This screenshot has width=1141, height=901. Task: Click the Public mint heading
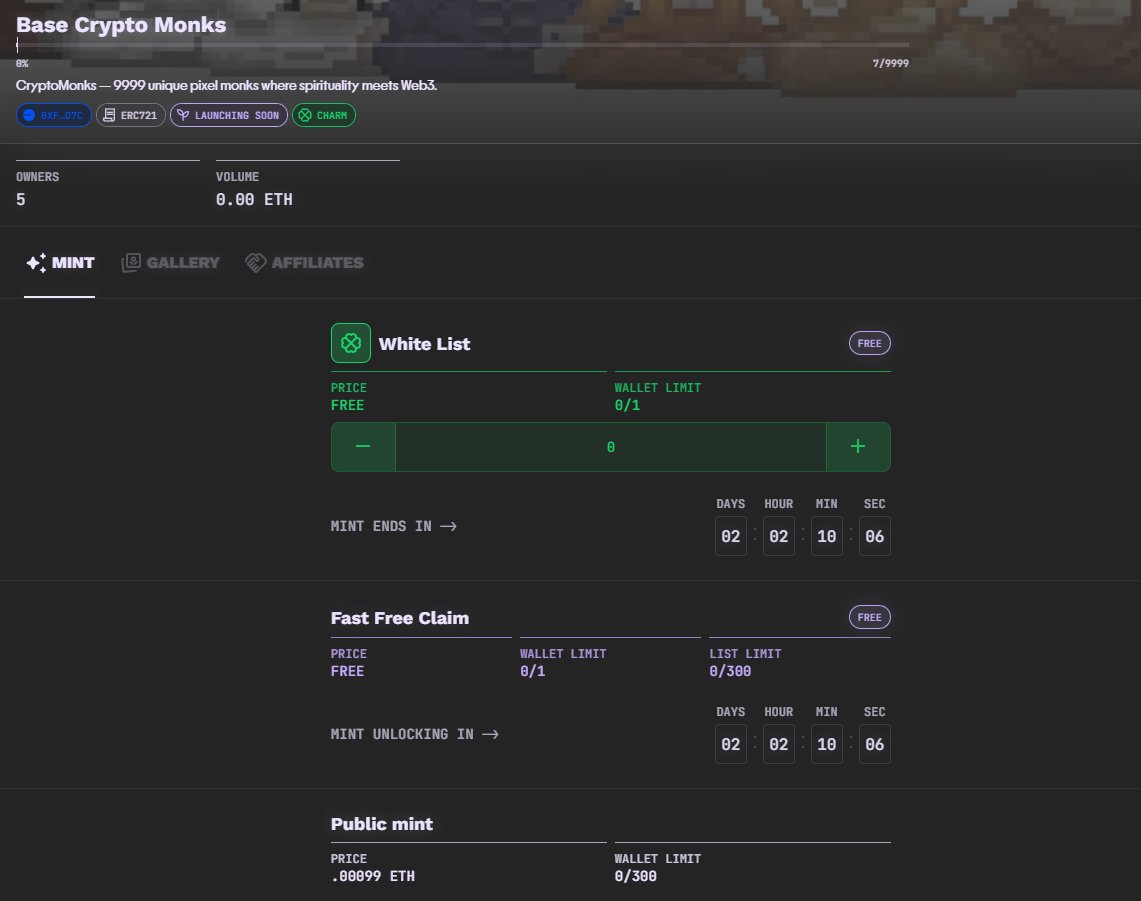tap(381, 824)
